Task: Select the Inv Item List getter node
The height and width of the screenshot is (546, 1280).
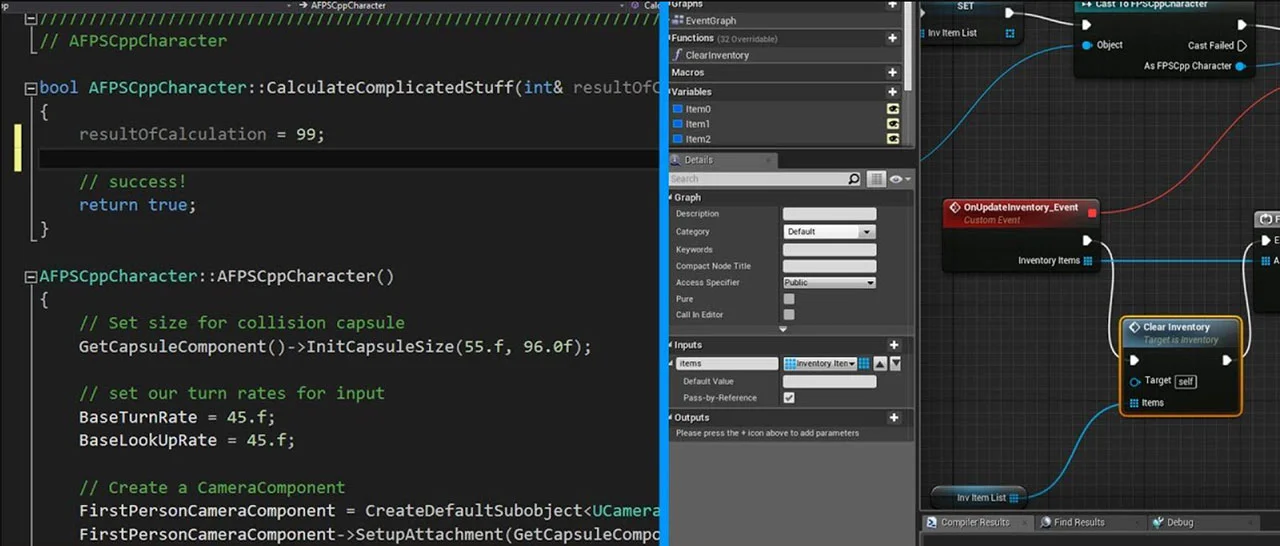Action: click(980, 497)
